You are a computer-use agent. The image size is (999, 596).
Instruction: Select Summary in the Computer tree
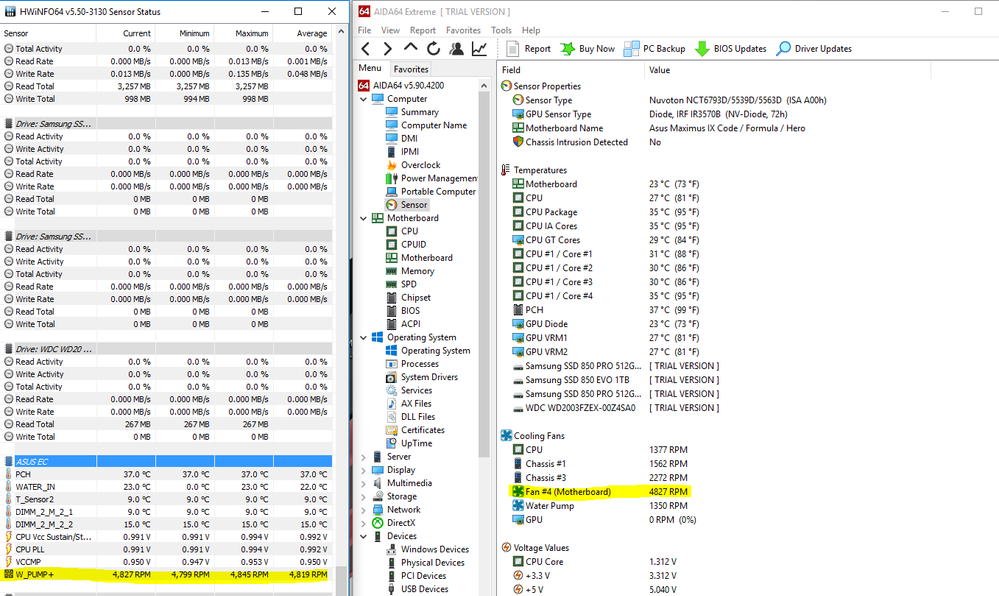click(420, 112)
